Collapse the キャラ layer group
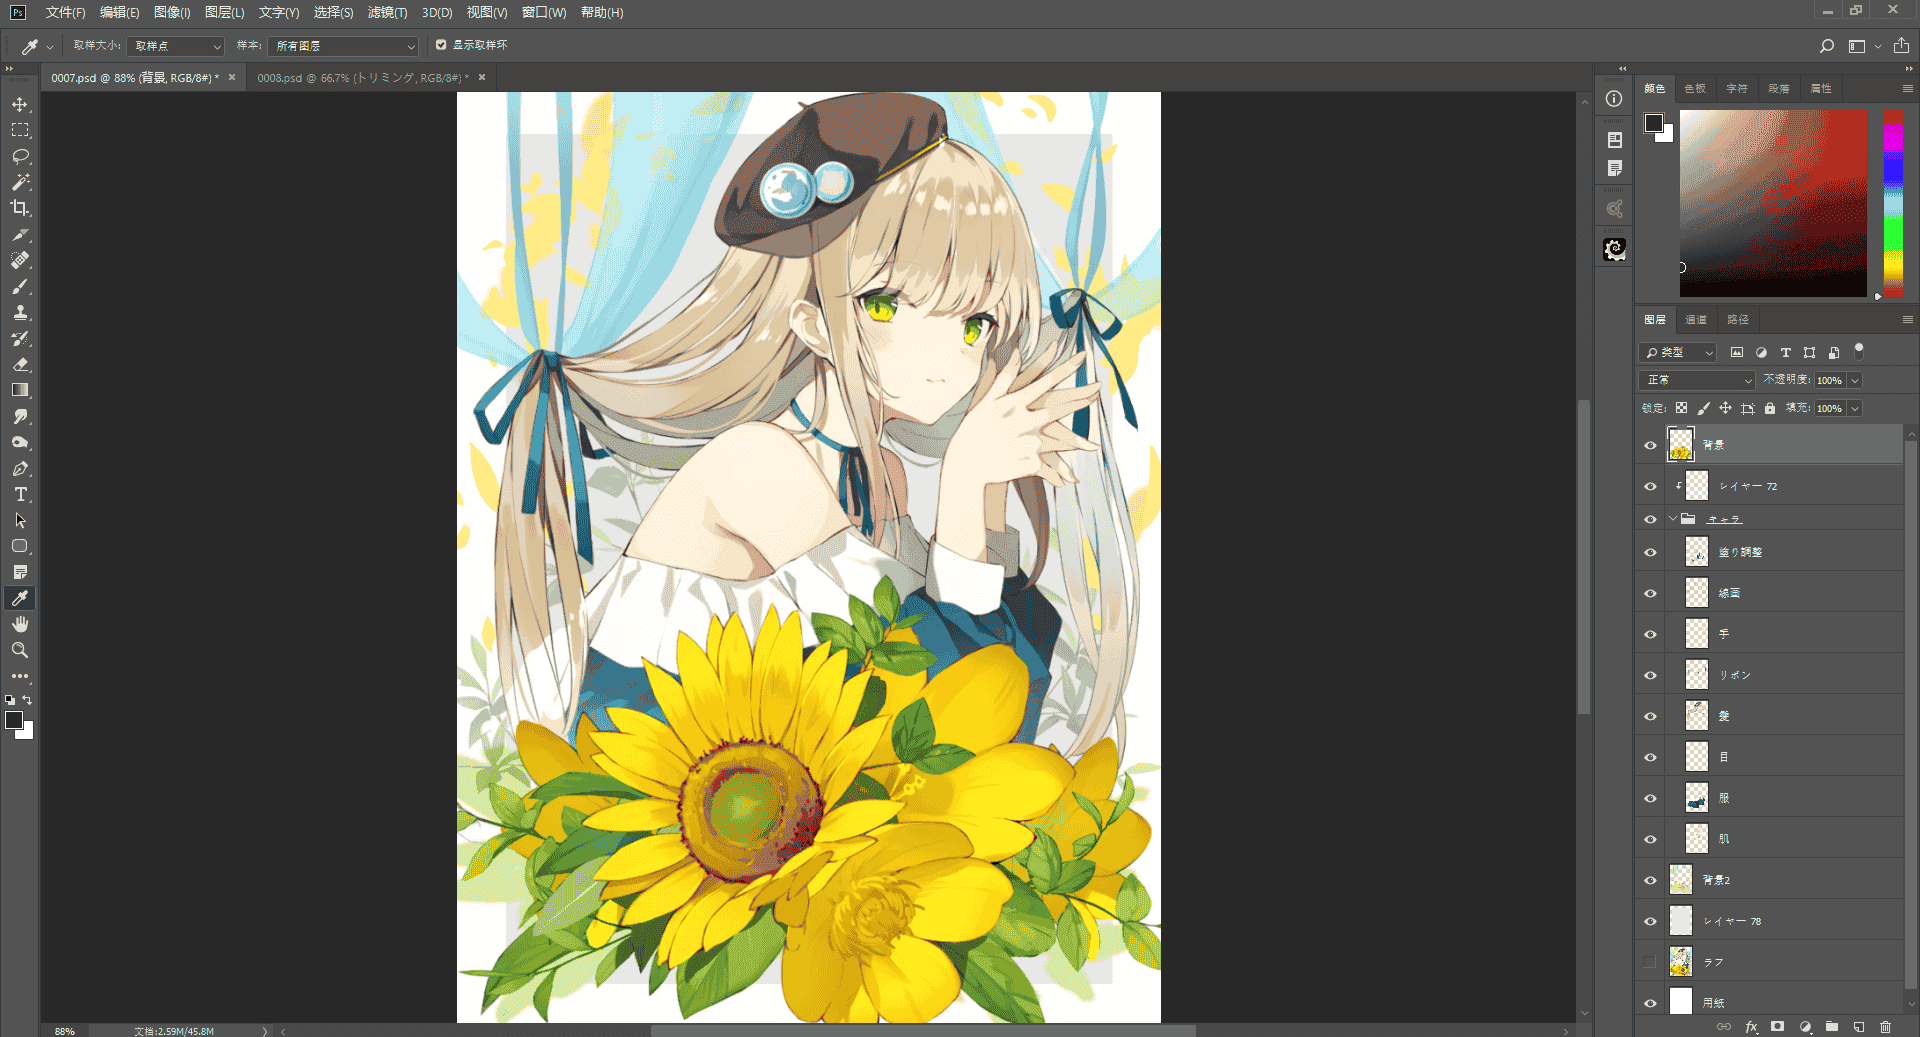 point(1672,519)
